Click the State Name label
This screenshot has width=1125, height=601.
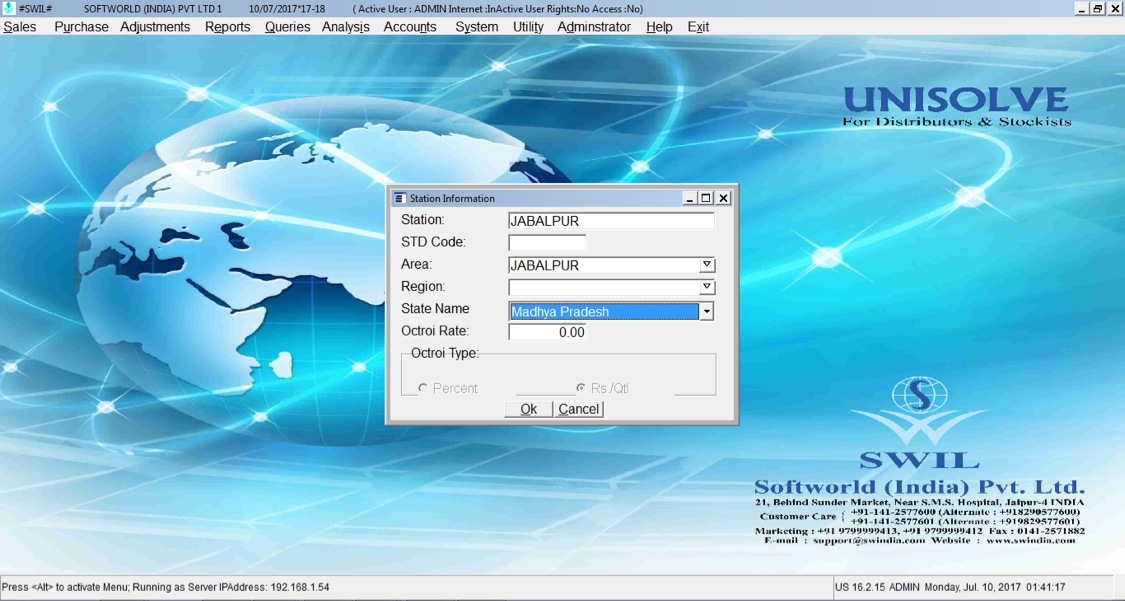(435, 308)
